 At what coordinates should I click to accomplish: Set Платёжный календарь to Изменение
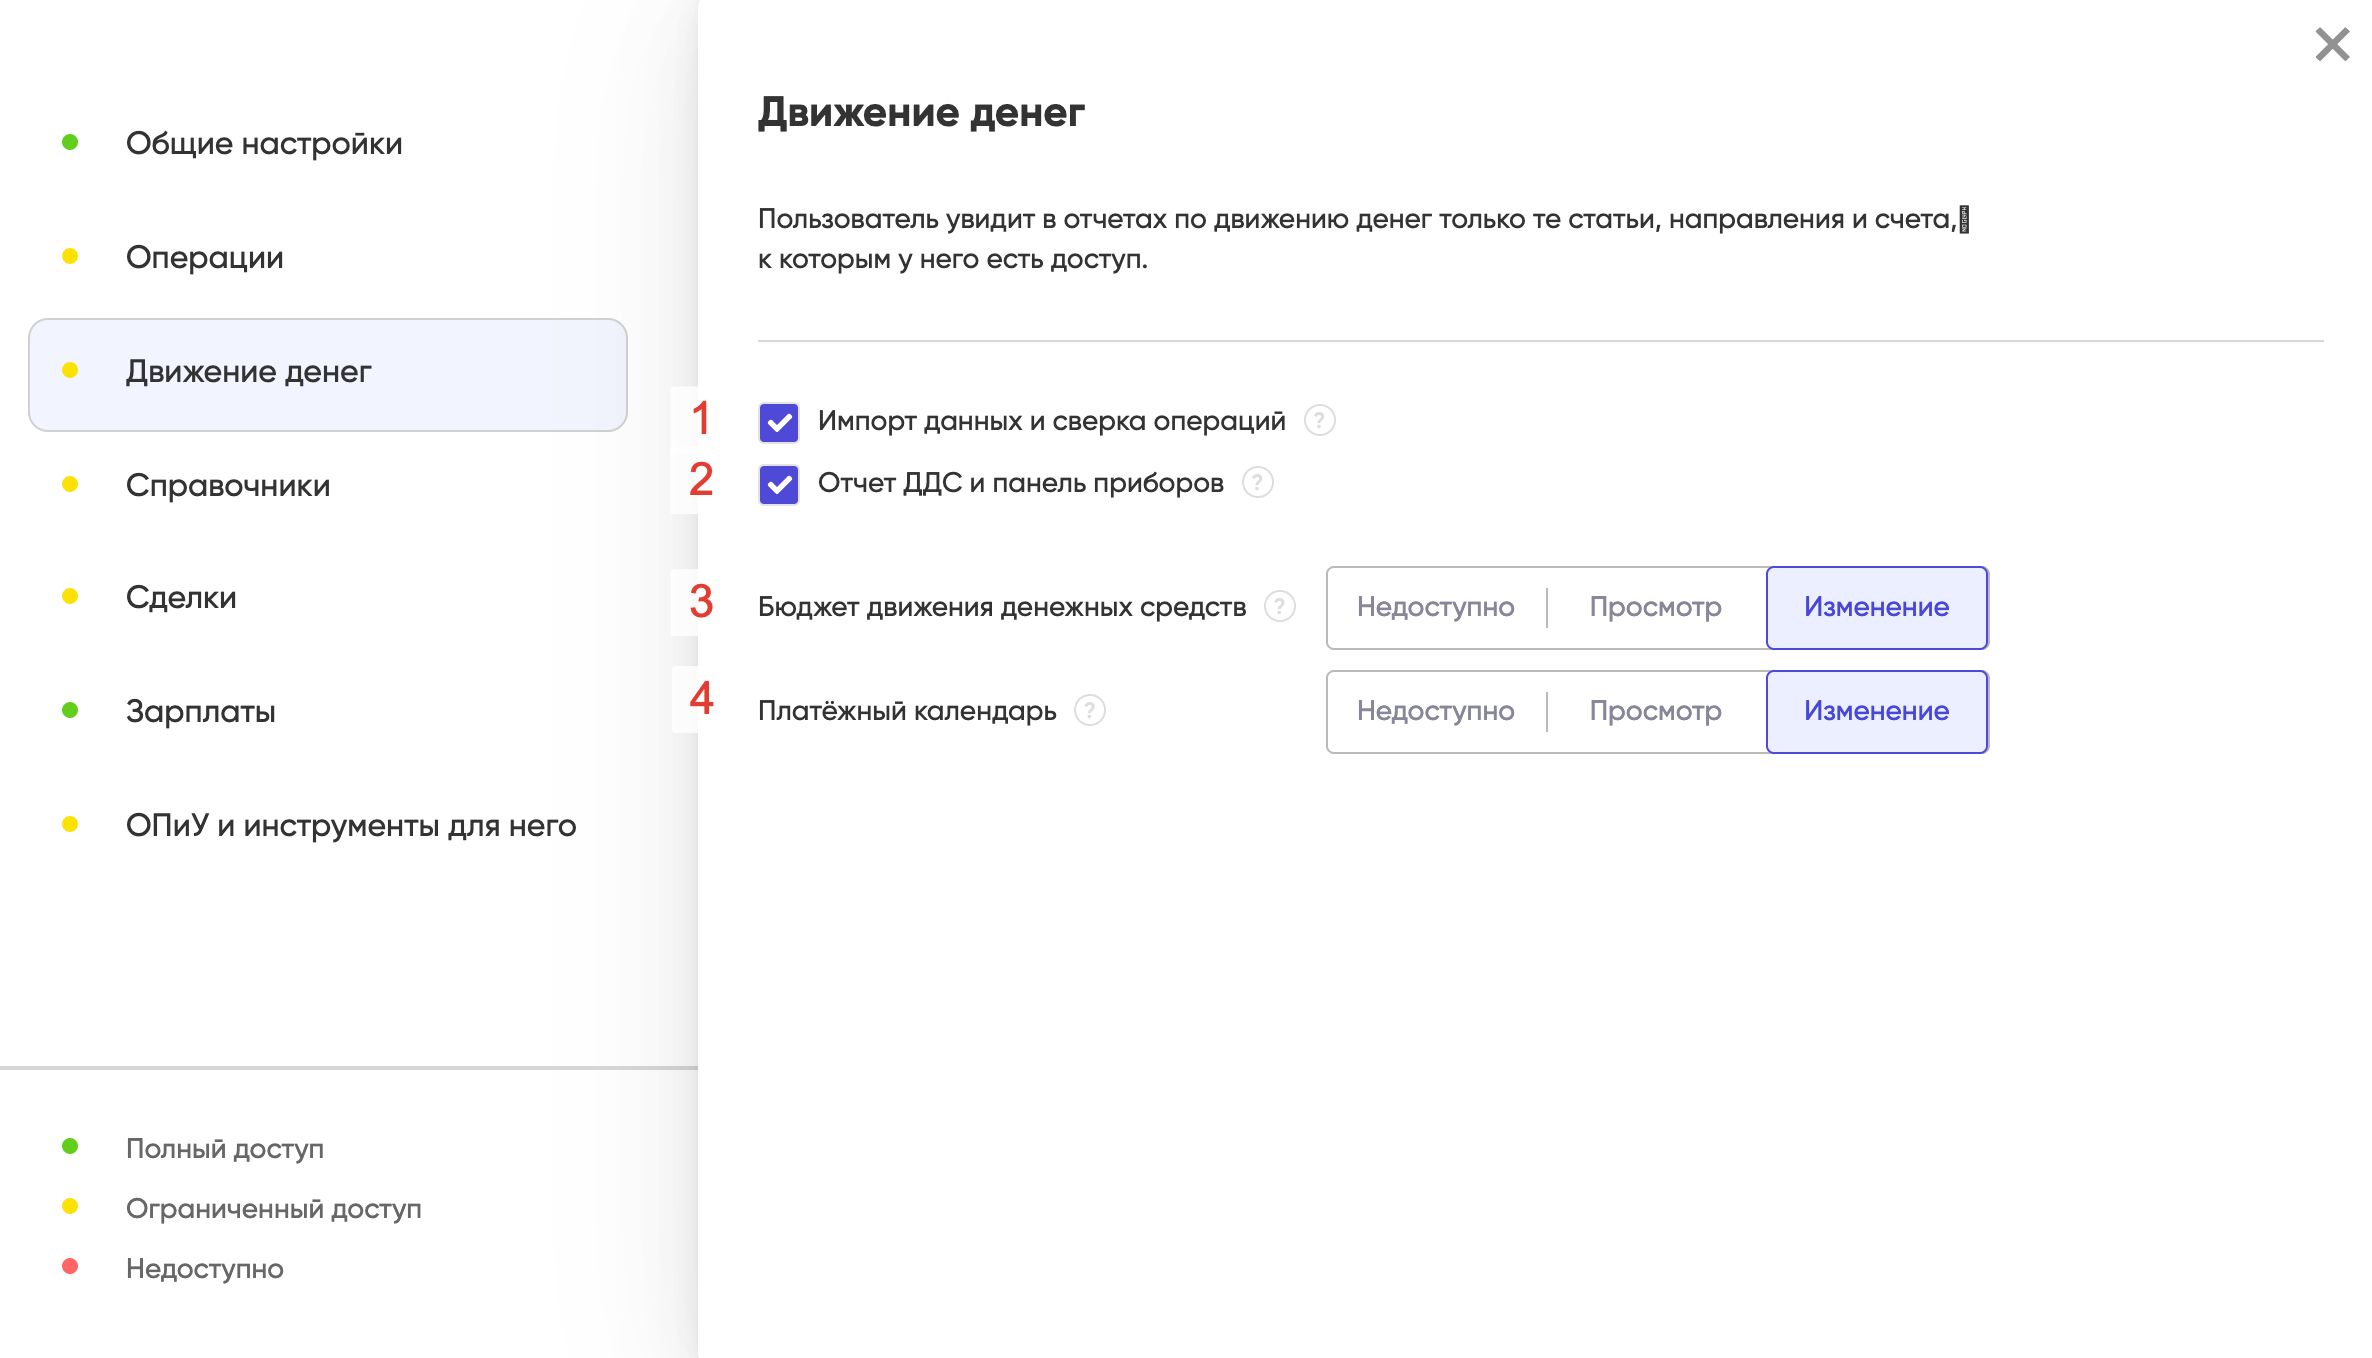click(1877, 711)
